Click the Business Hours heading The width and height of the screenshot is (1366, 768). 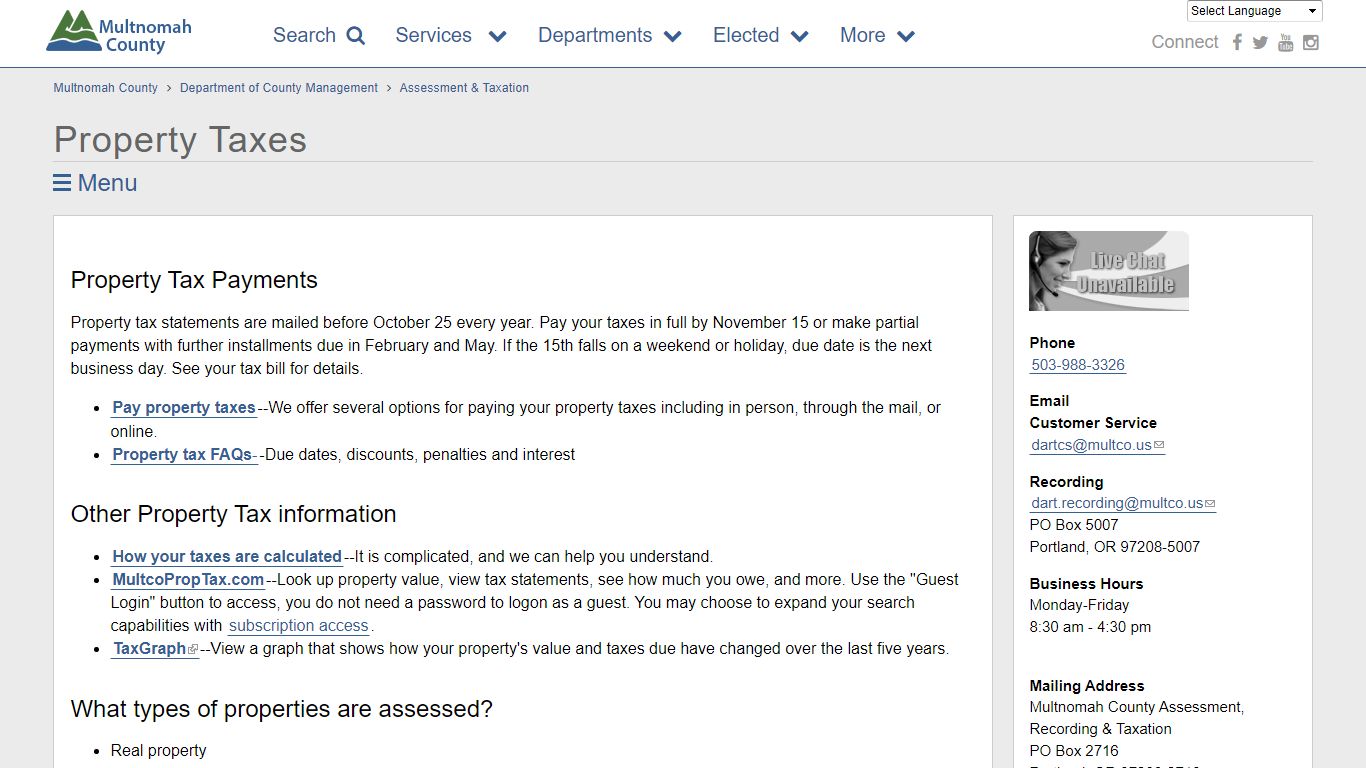click(x=1086, y=584)
